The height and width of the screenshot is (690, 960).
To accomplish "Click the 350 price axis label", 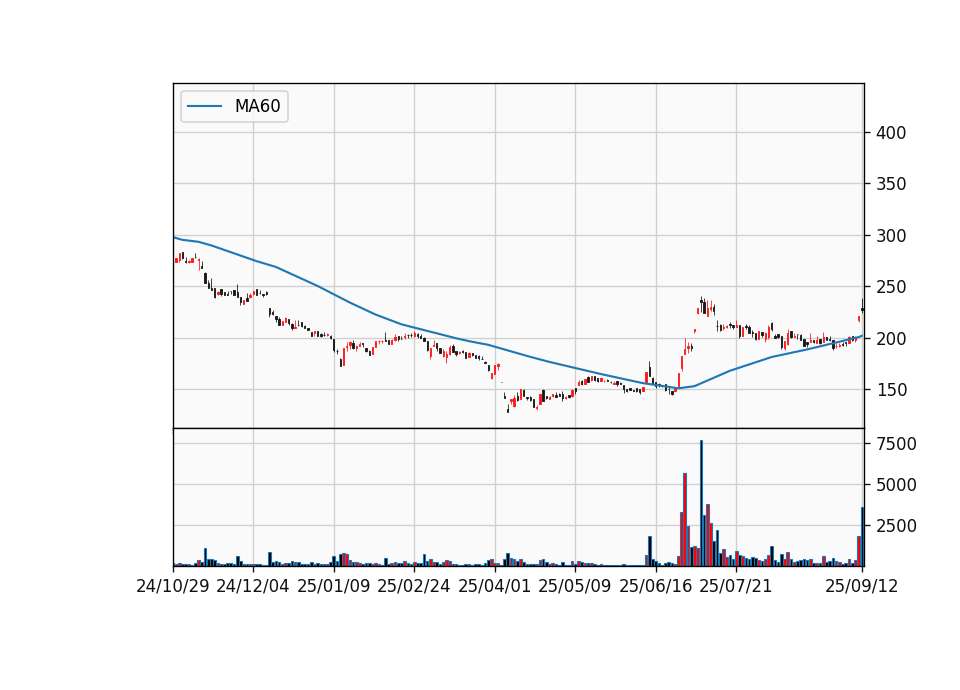I will click(891, 184).
